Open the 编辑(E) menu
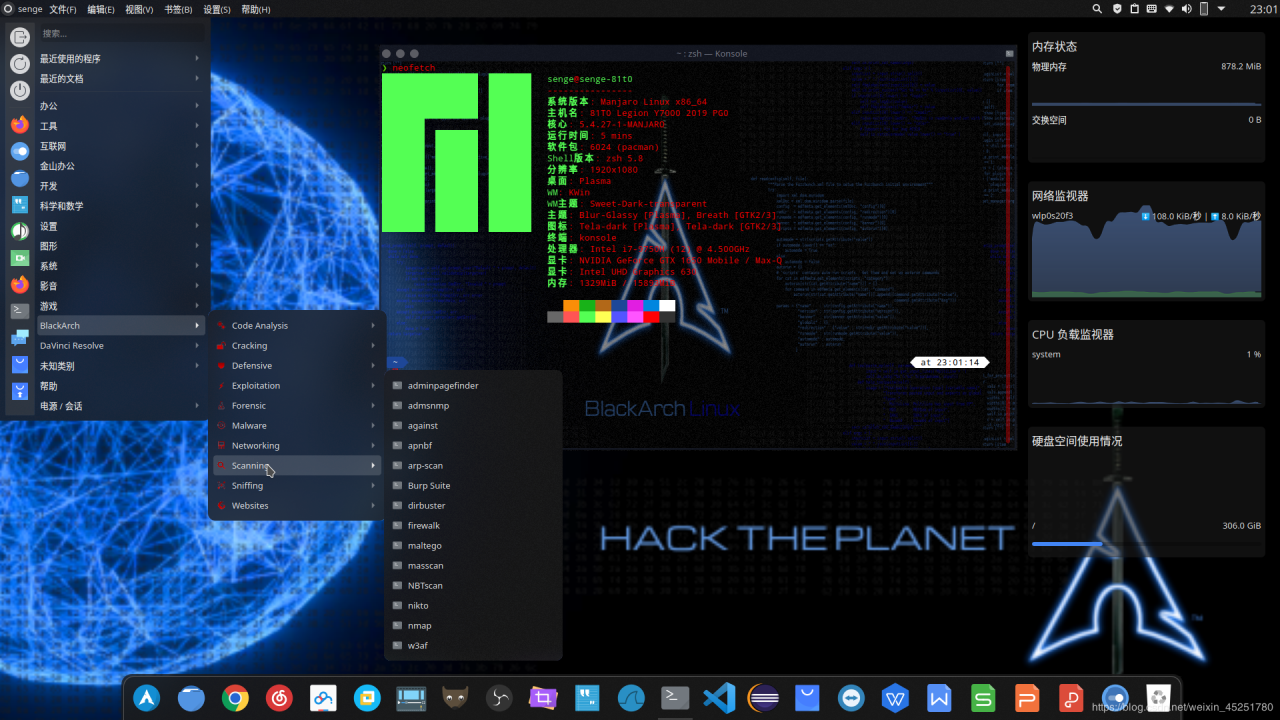The width and height of the screenshot is (1280, 720). (101, 9)
